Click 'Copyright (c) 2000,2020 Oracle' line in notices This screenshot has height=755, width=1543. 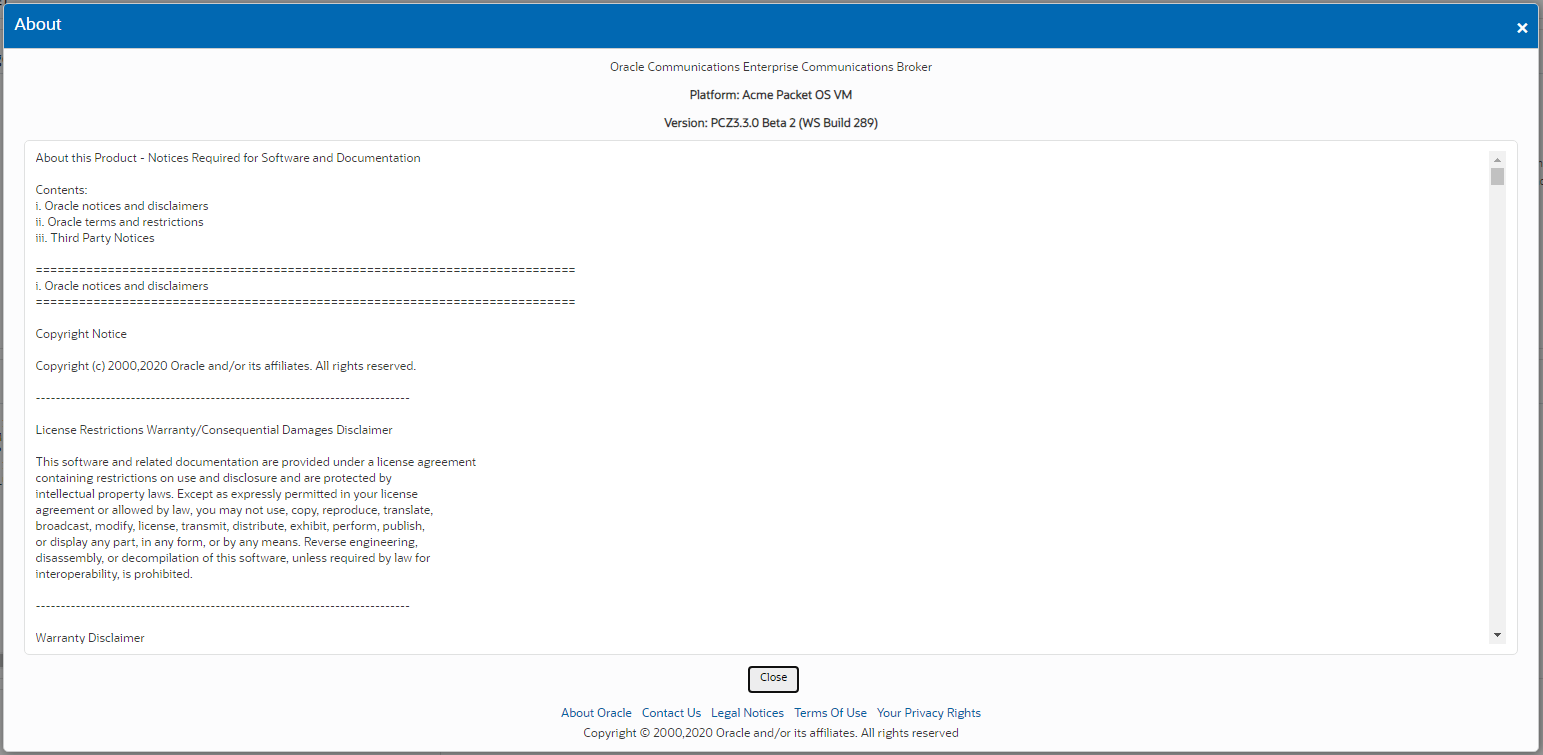tap(226, 366)
